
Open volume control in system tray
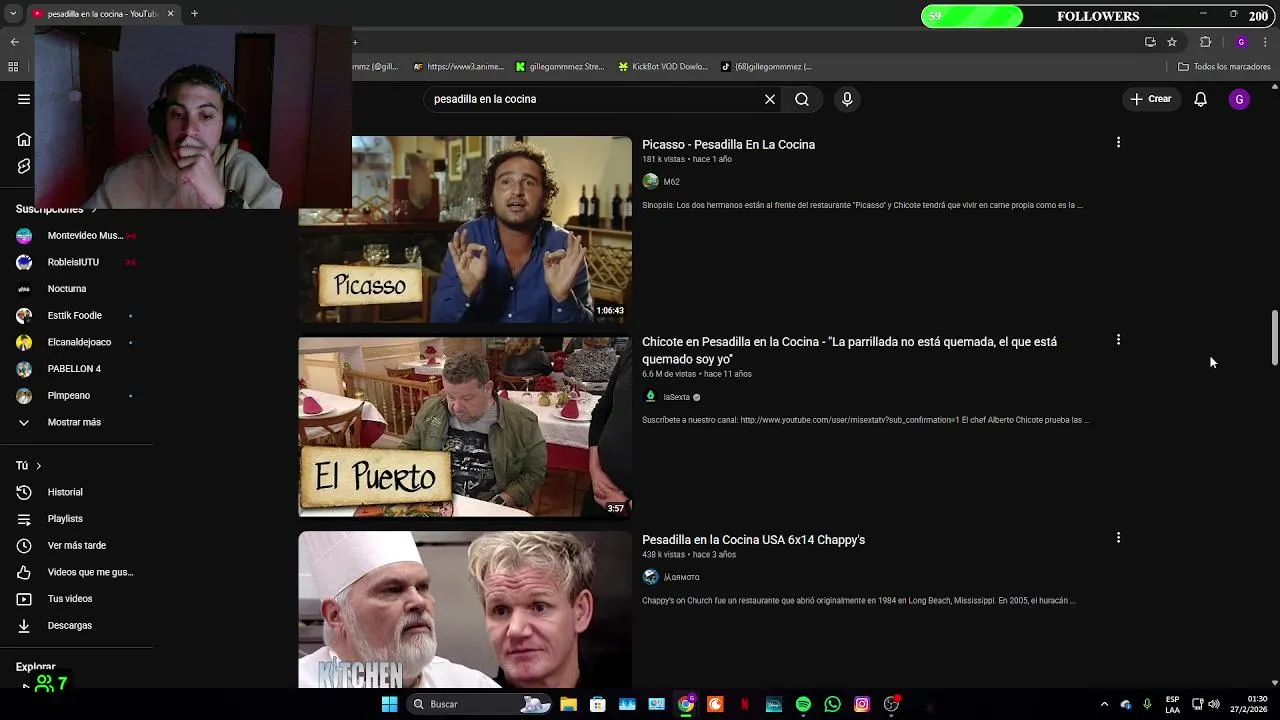pos(1214,704)
